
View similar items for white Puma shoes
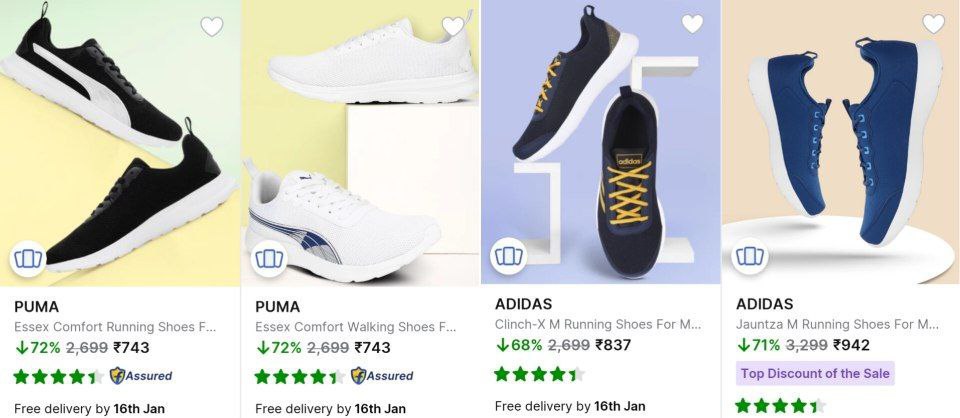(270, 260)
